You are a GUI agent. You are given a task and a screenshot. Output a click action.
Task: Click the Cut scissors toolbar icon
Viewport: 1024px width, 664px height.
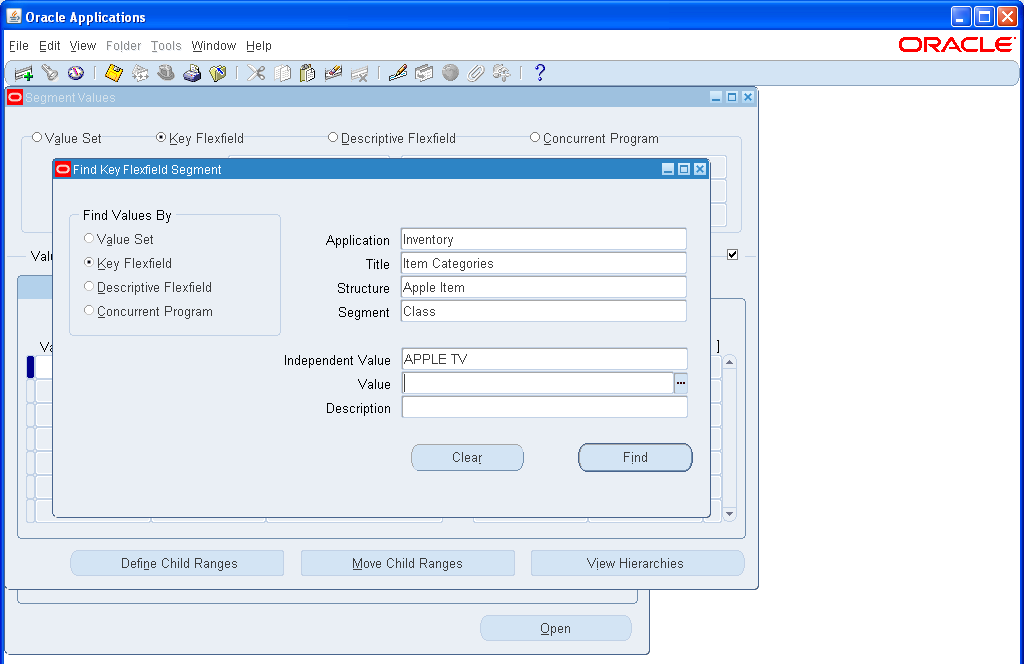pos(255,72)
